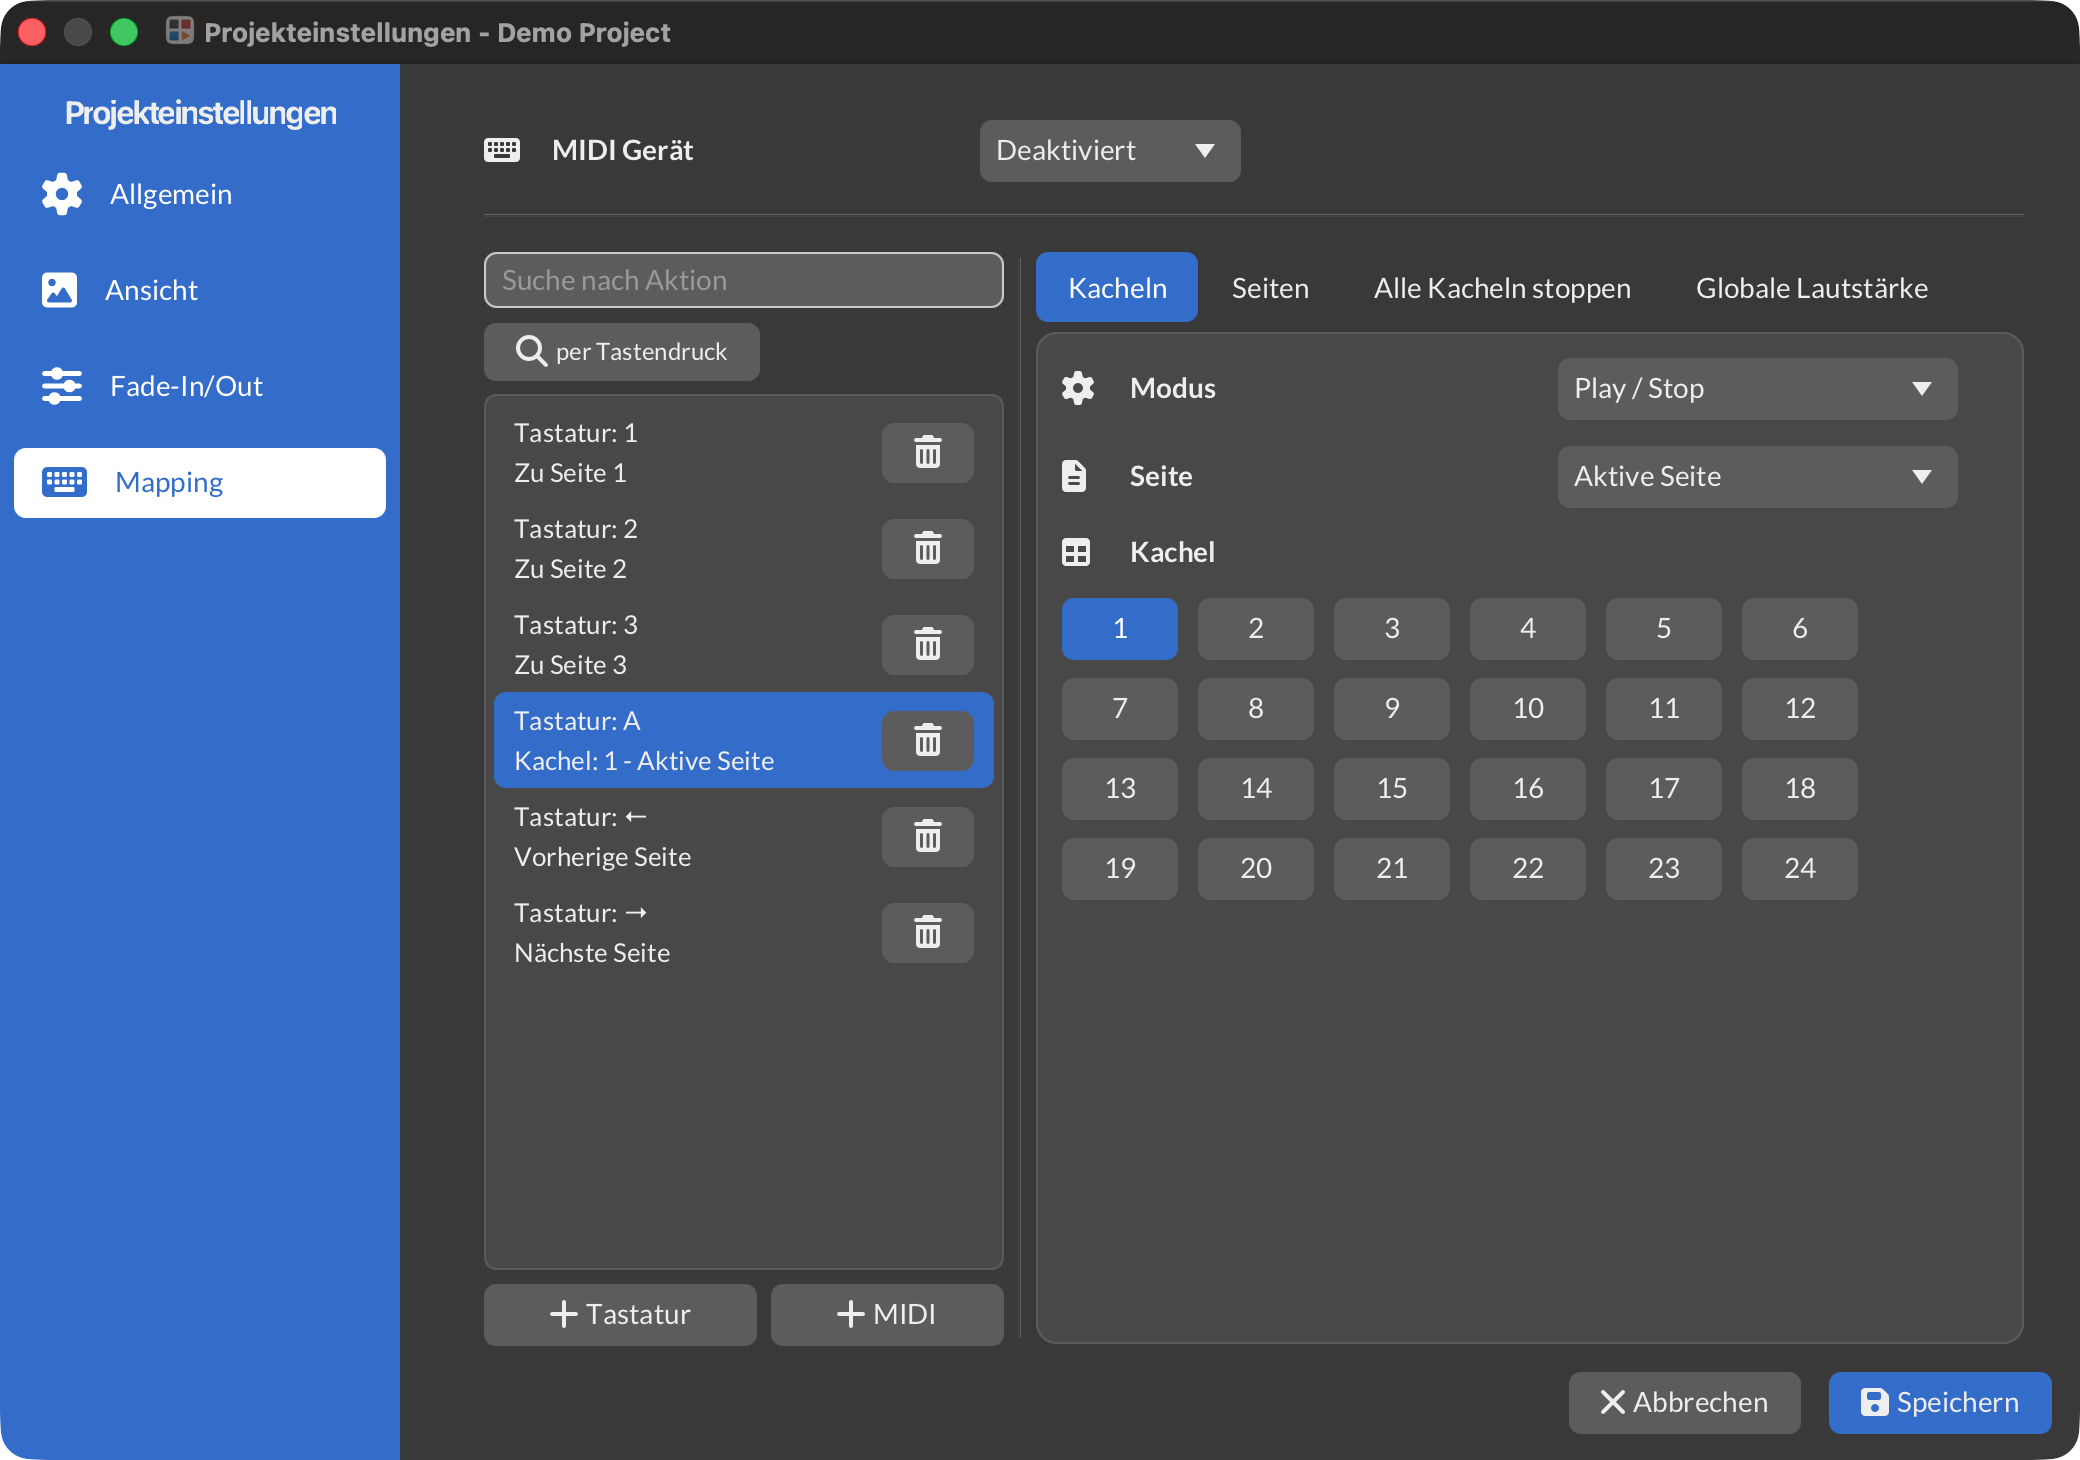Viewport: 2080px width, 1460px height.
Task: Choose tile 10 in the Kachel grid
Action: coord(1528,709)
